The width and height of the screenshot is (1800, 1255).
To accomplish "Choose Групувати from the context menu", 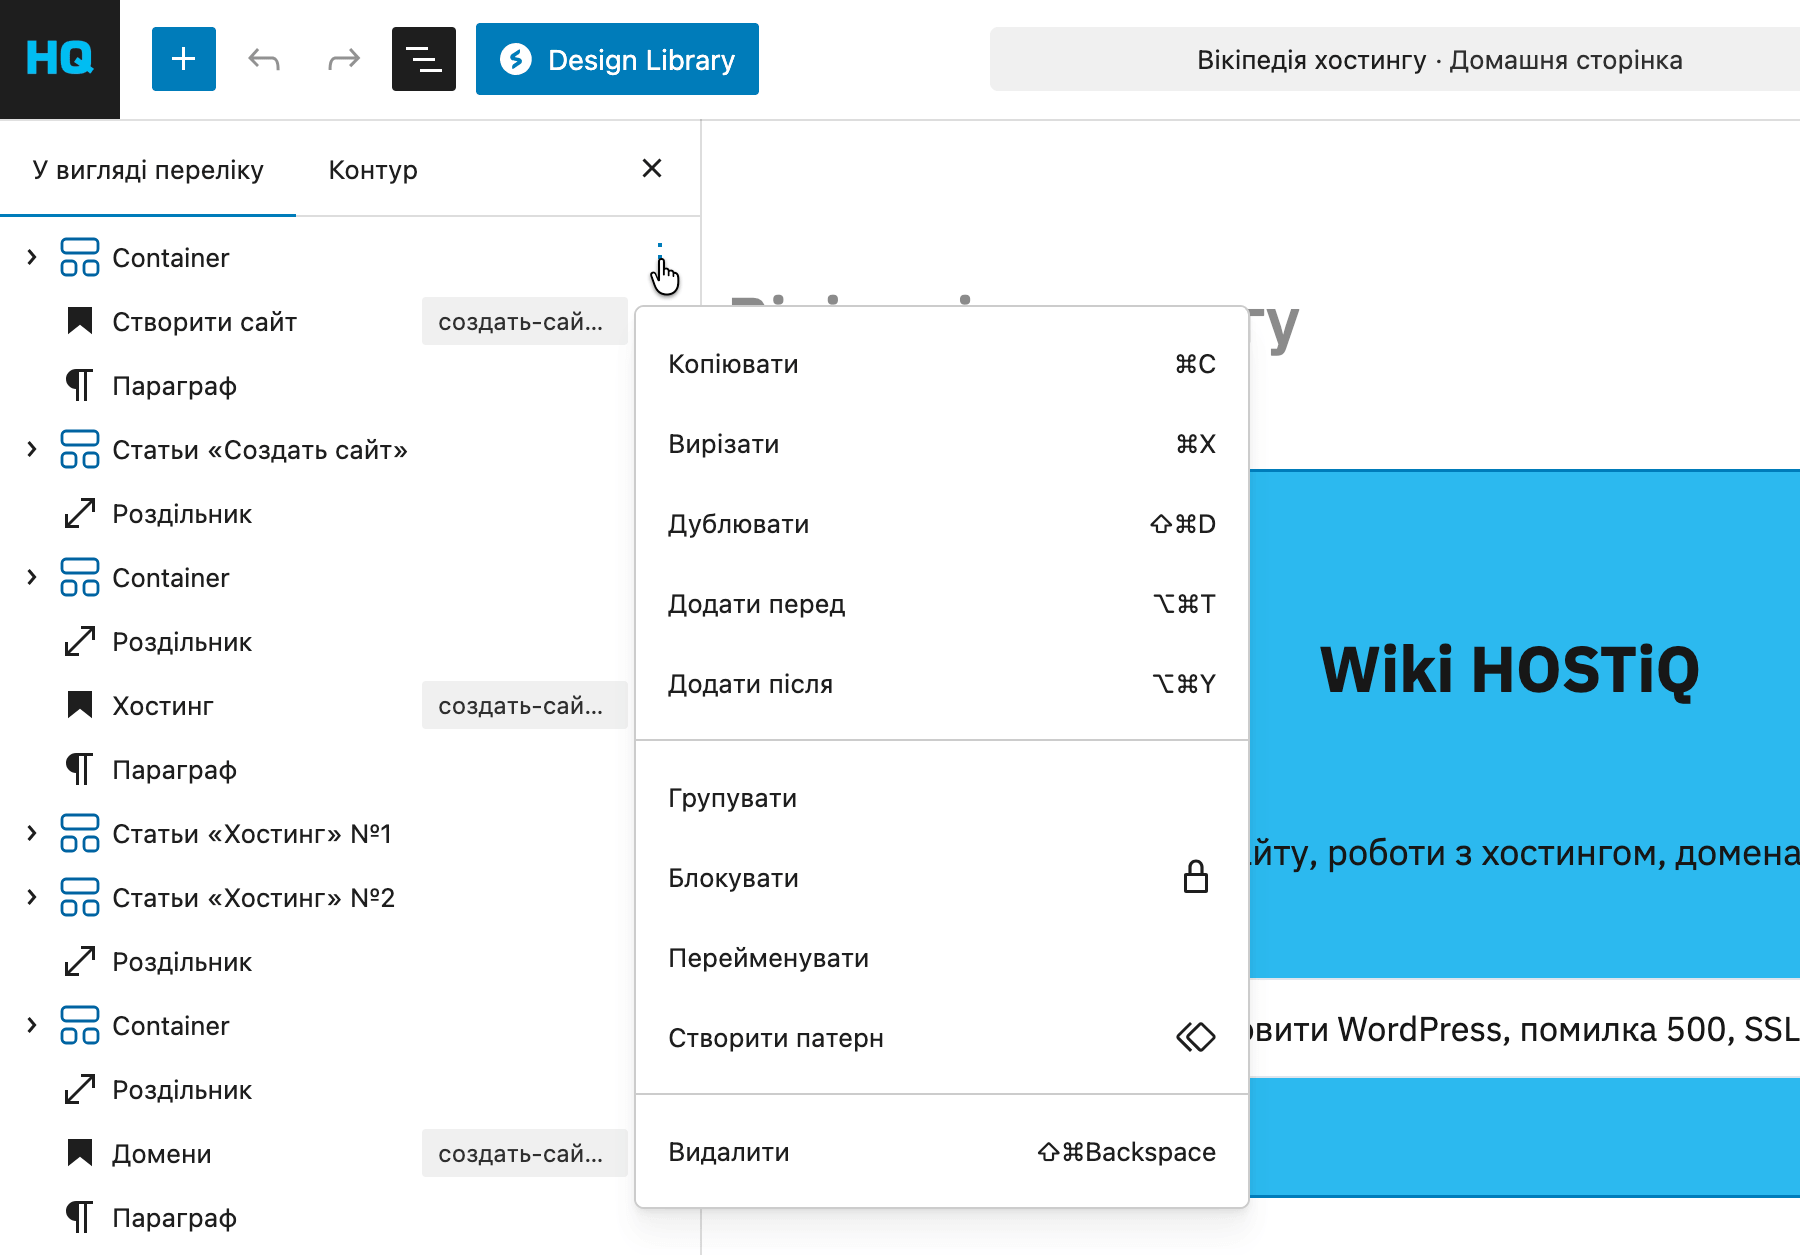I will [942, 798].
